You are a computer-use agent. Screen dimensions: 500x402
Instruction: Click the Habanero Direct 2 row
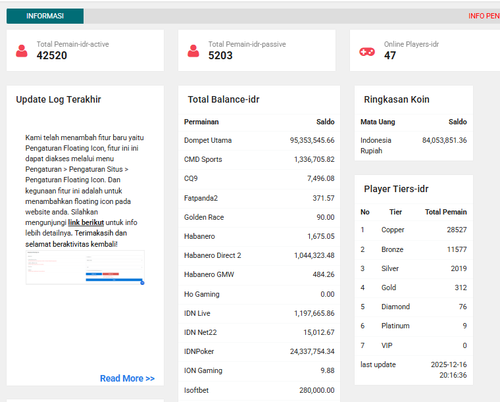click(259, 255)
